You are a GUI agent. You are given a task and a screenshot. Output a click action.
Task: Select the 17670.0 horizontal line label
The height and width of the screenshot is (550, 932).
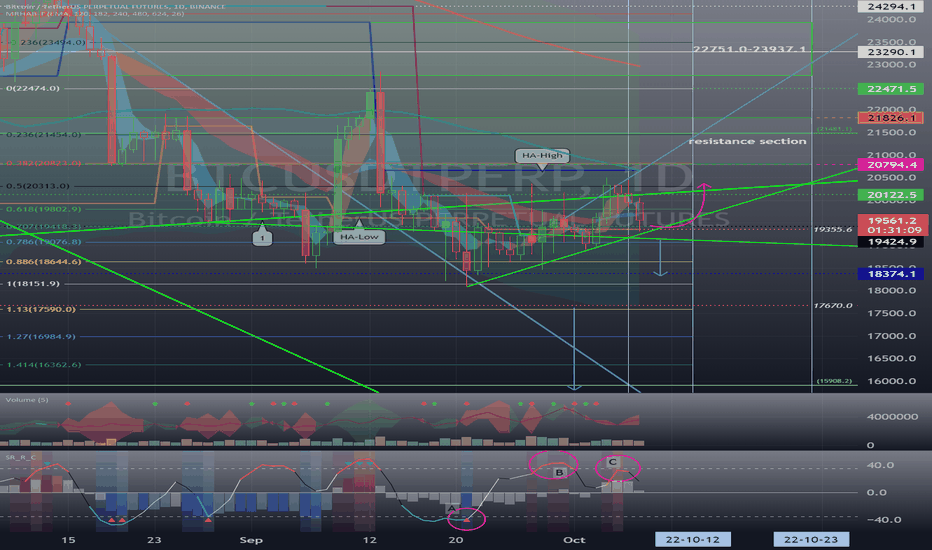[x=833, y=306]
